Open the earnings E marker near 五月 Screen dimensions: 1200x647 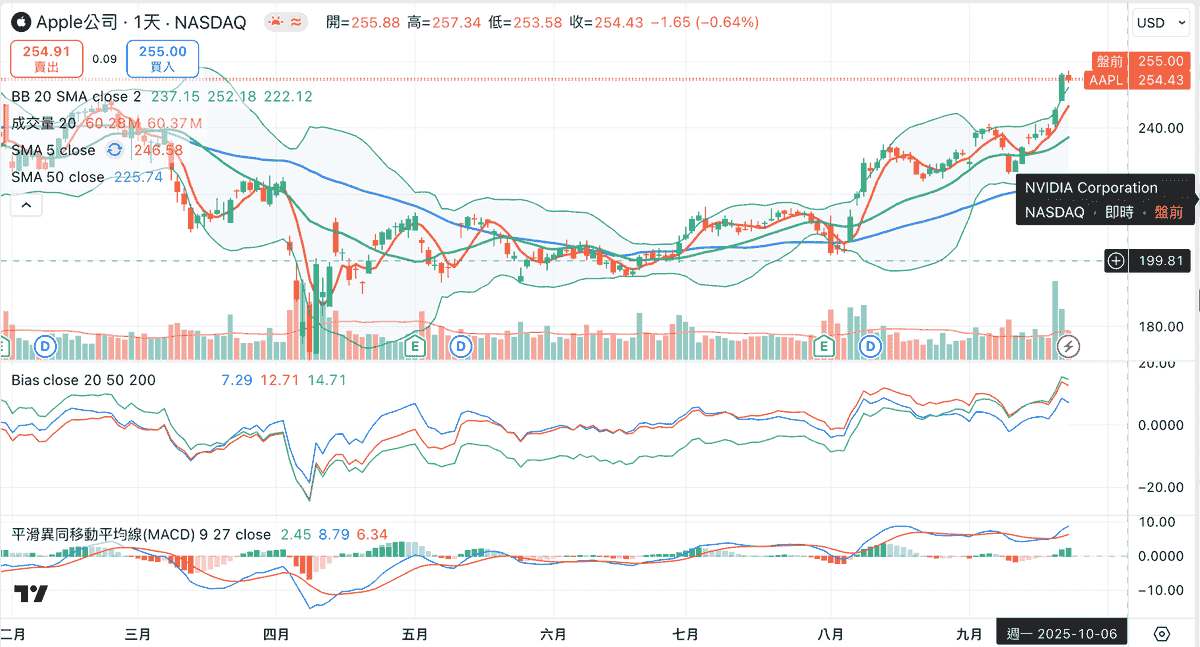[x=415, y=346]
